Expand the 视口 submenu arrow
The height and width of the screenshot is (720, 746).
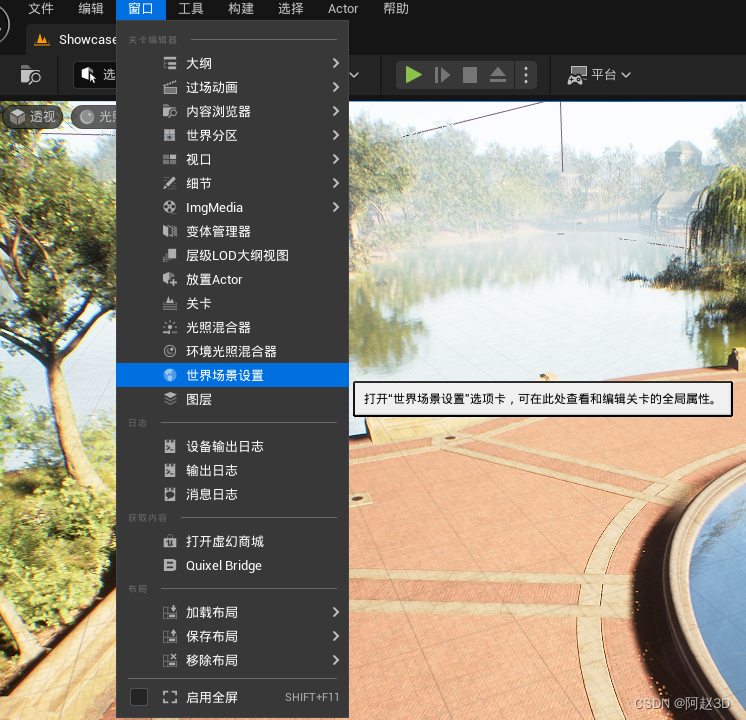click(336, 159)
